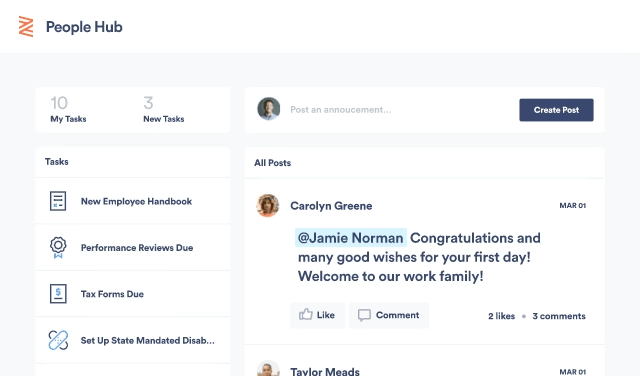View the 3 comments link
The image size is (640, 376).
pyautogui.click(x=559, y=316)
